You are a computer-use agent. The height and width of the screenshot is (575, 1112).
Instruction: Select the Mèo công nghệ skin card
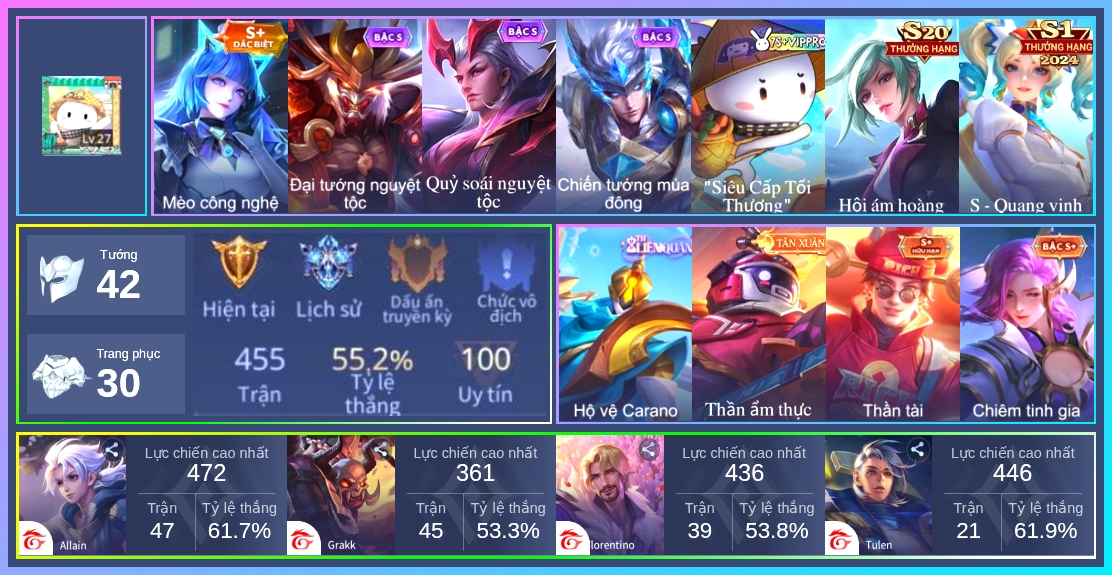tap(221, 116)
